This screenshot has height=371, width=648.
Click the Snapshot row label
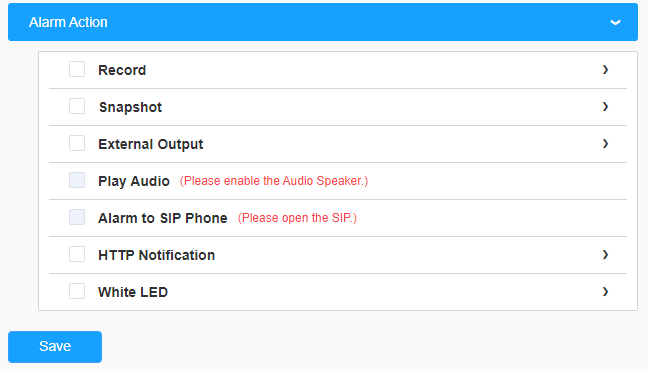pos(130,107)
